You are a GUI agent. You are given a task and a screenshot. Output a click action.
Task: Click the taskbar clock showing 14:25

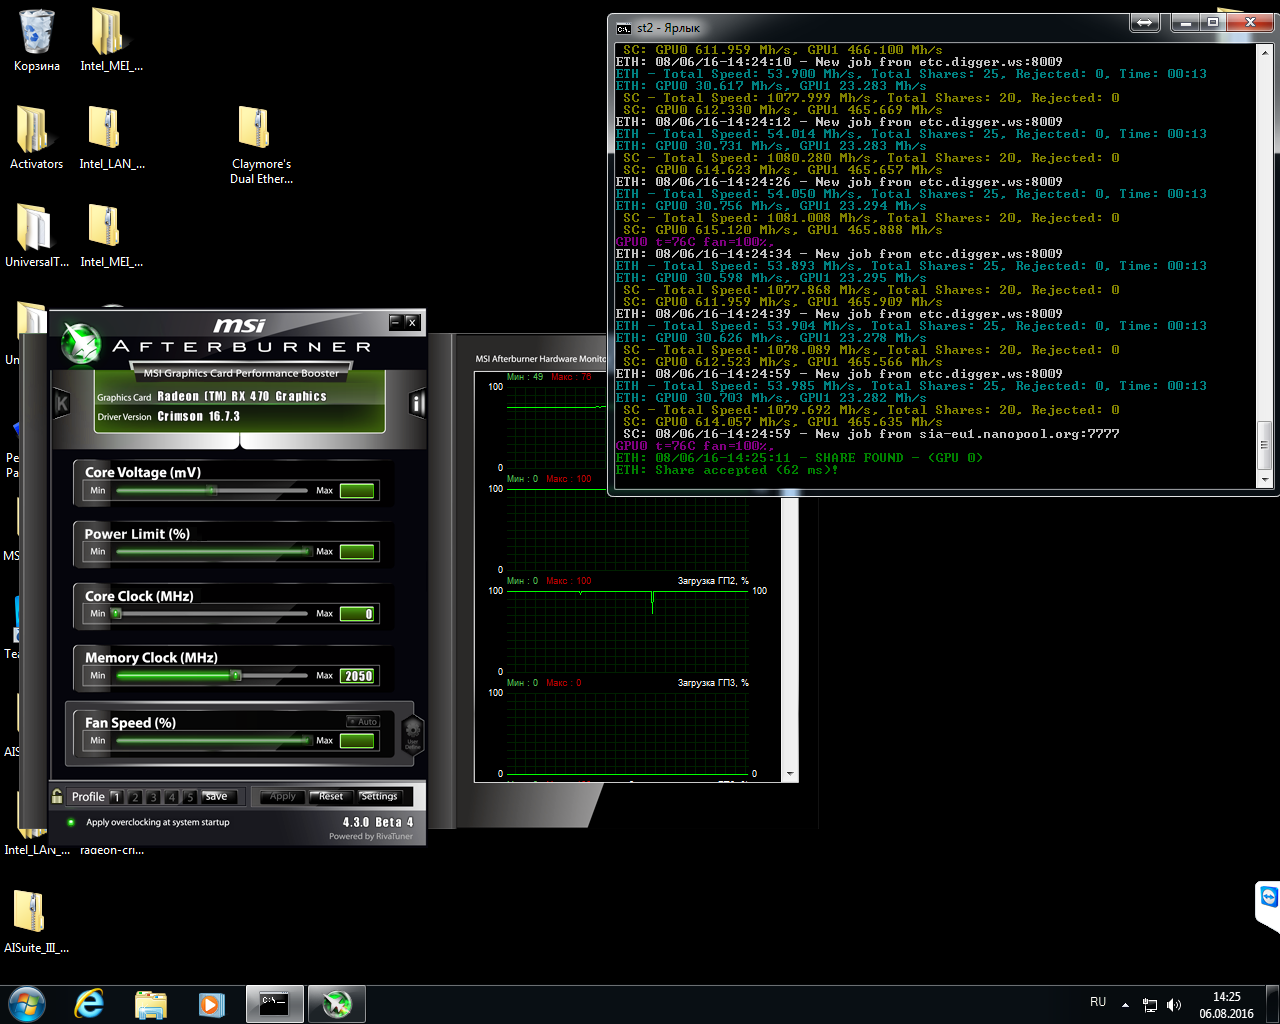click(x=1226, y=1005)
